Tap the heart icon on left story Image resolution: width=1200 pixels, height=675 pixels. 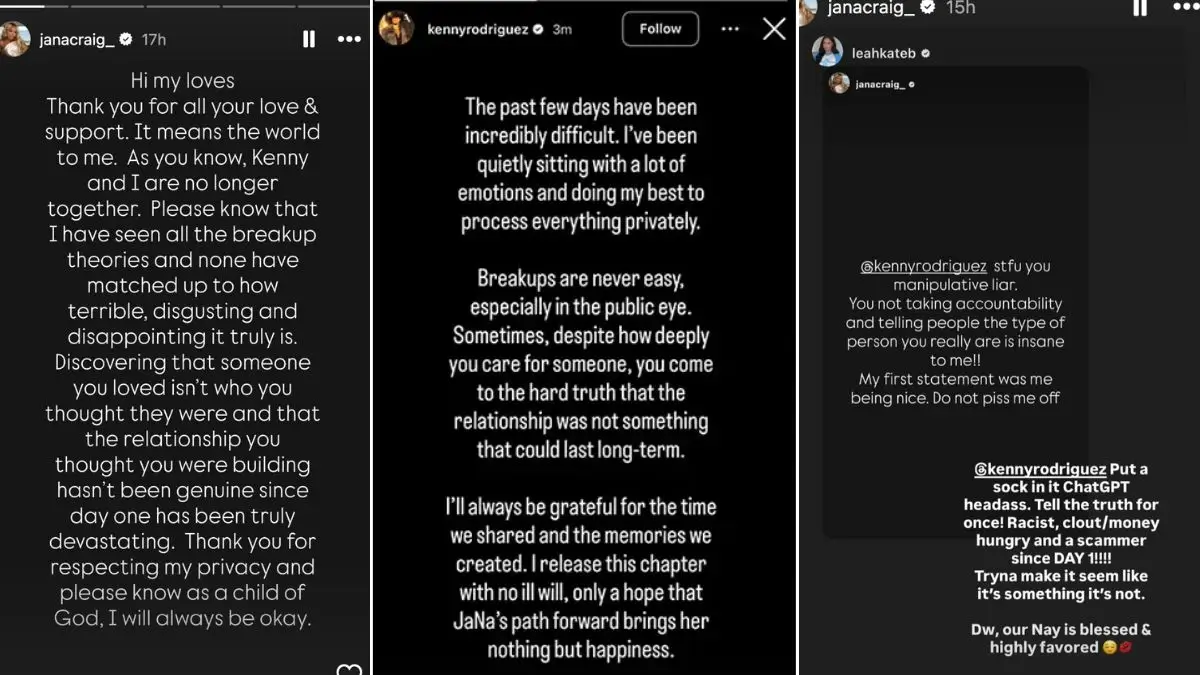coord(349,669)
